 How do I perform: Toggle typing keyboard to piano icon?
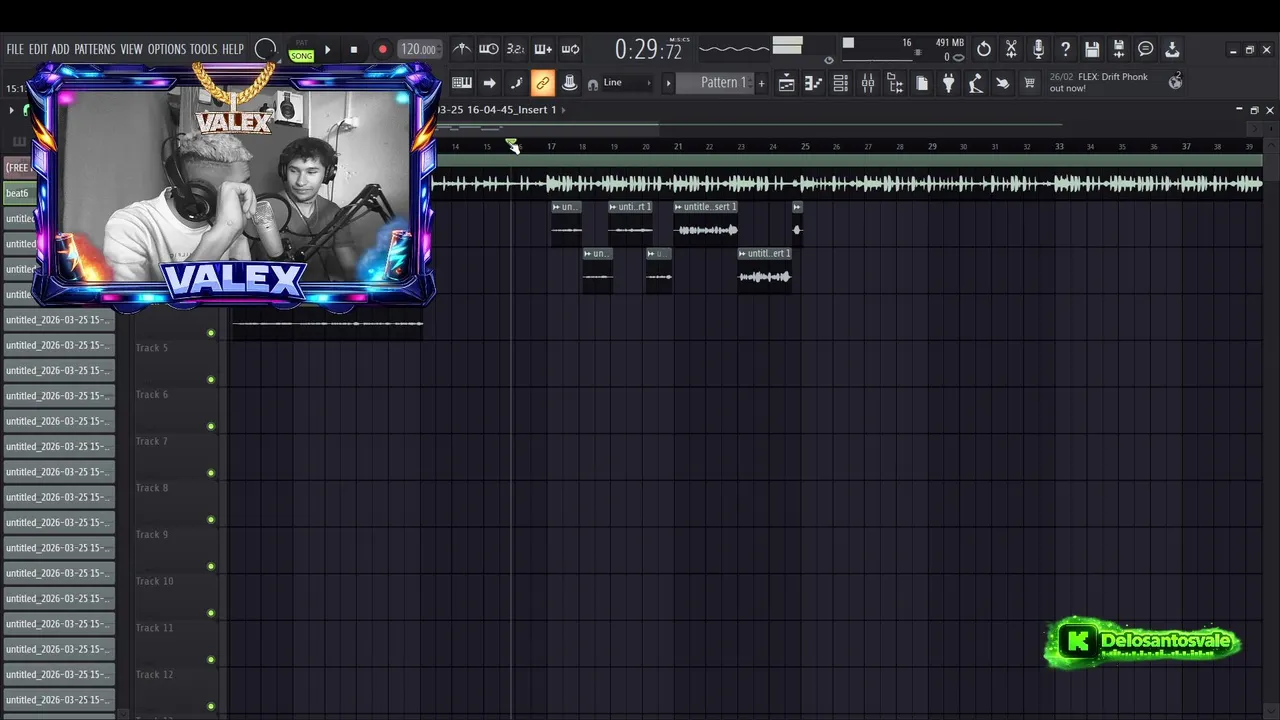pos(462,83)
